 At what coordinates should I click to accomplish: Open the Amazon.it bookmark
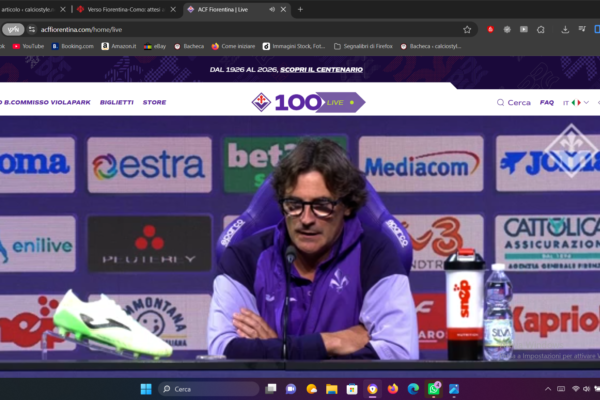click(119, 46)
